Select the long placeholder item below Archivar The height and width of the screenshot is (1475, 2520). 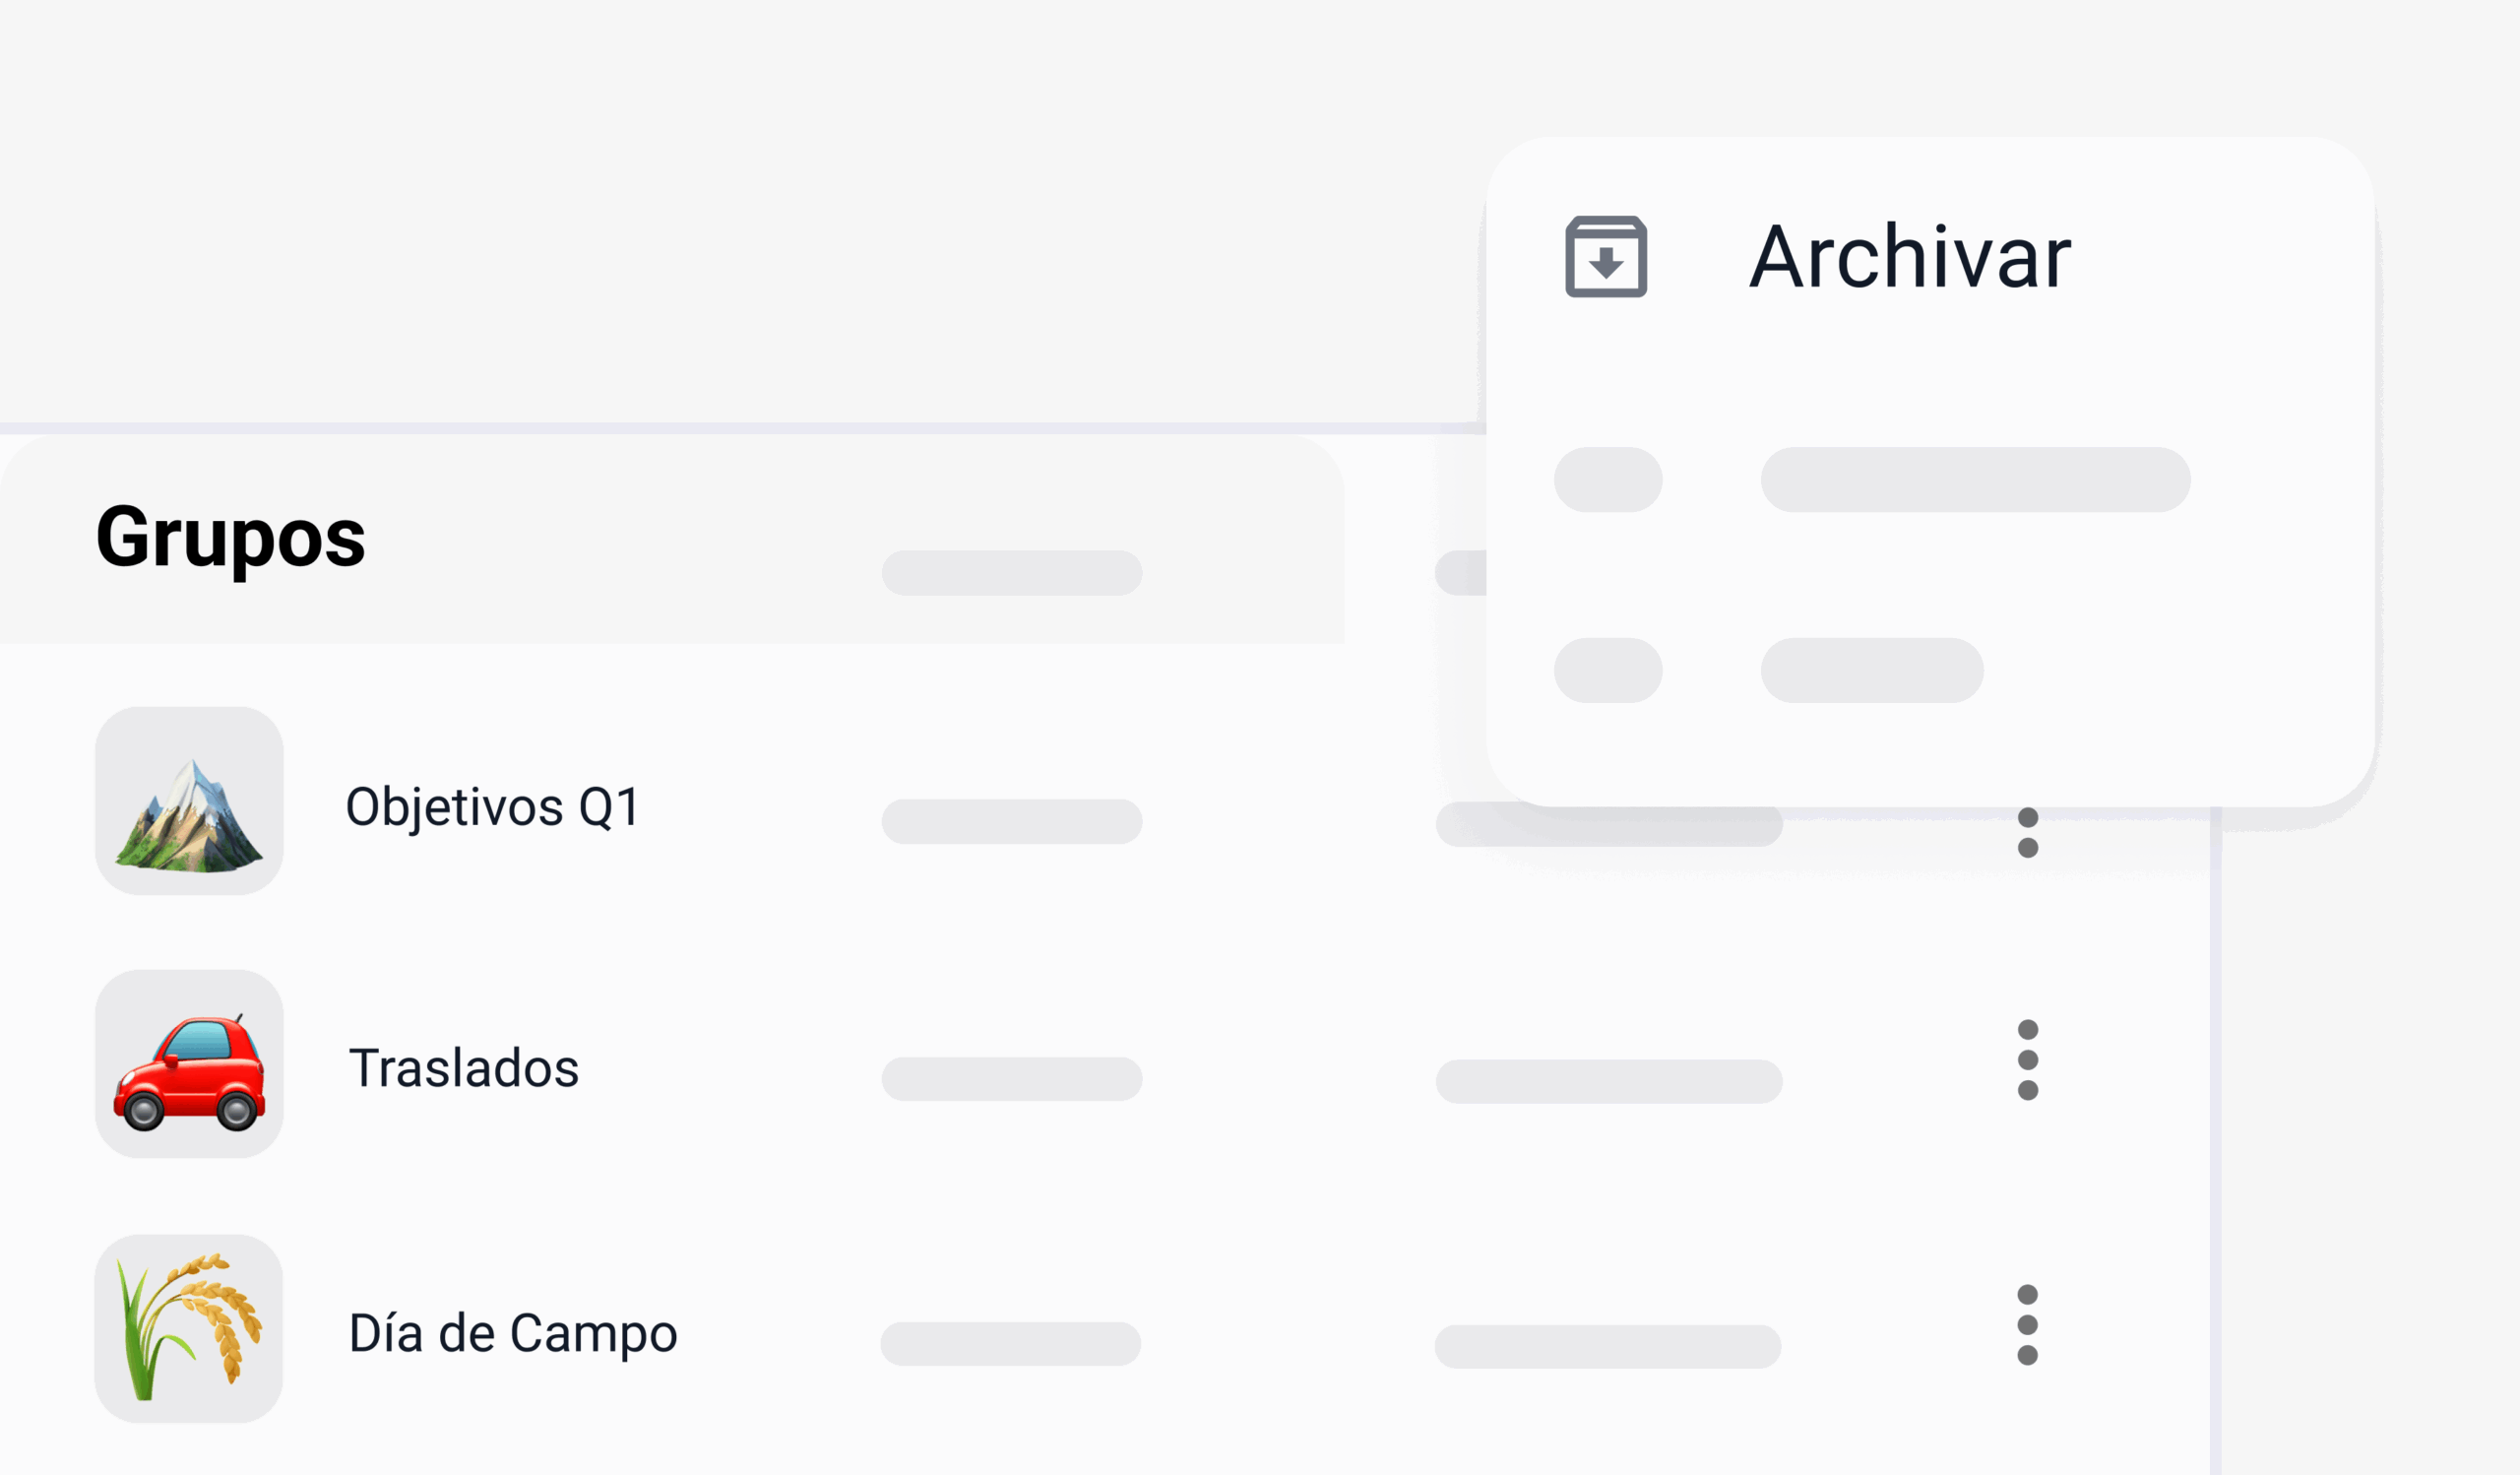(x=1975, y=480)
